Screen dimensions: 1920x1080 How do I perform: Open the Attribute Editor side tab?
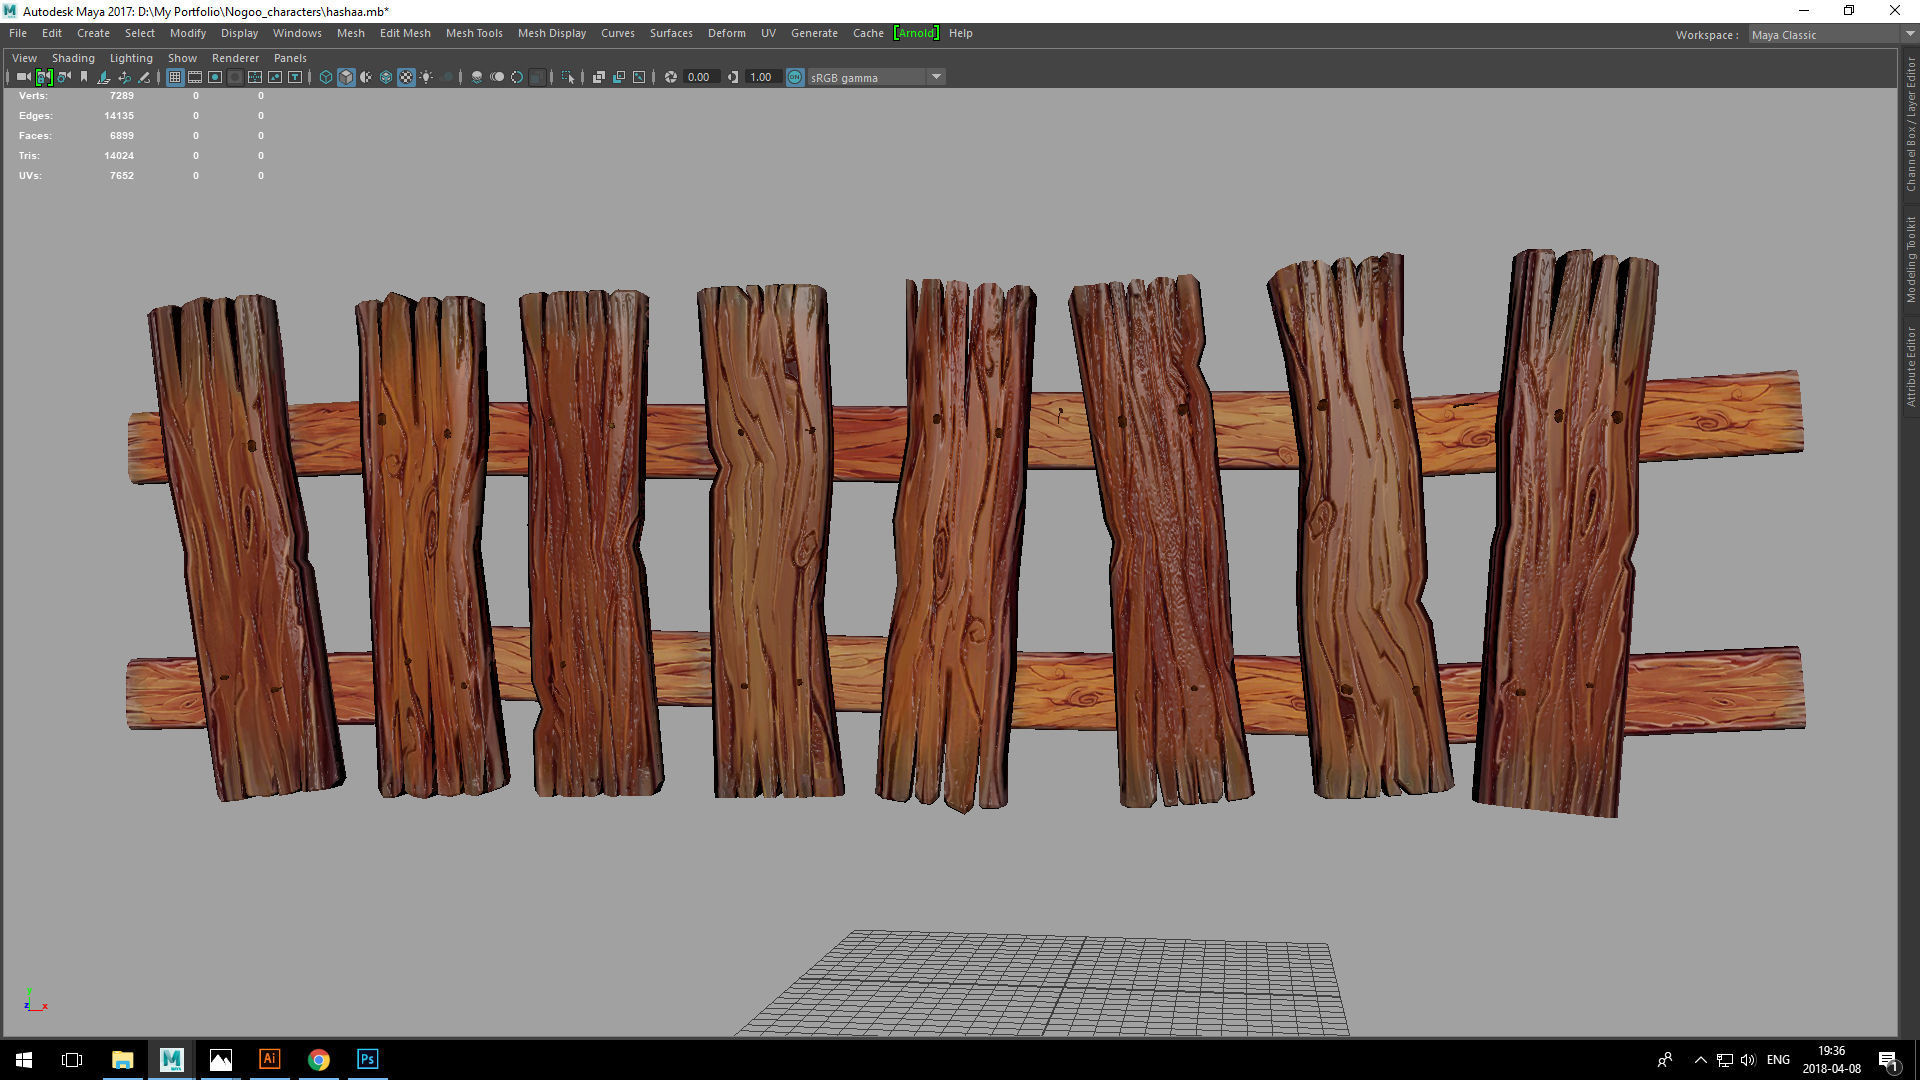(1910, 366)
